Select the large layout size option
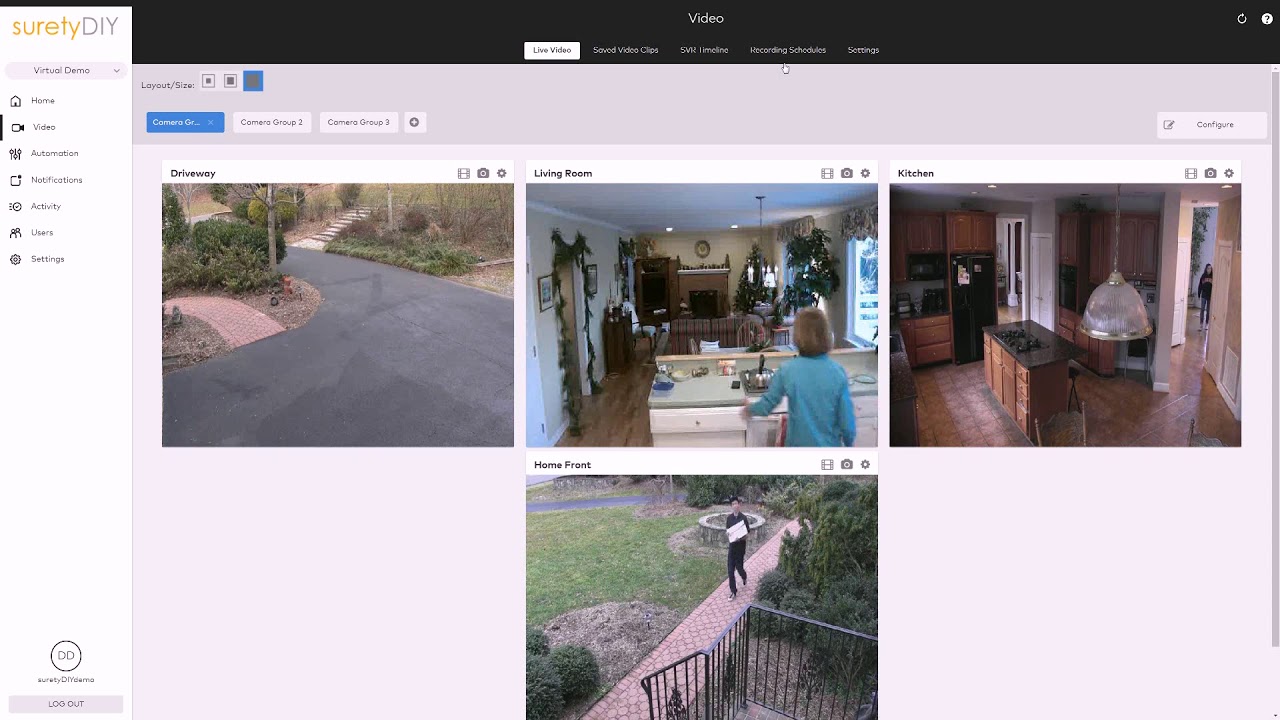 [x=253, y=81]
